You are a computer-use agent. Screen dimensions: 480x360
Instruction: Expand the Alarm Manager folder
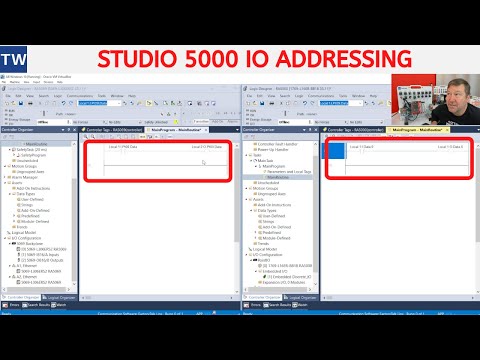click(5, 177)
